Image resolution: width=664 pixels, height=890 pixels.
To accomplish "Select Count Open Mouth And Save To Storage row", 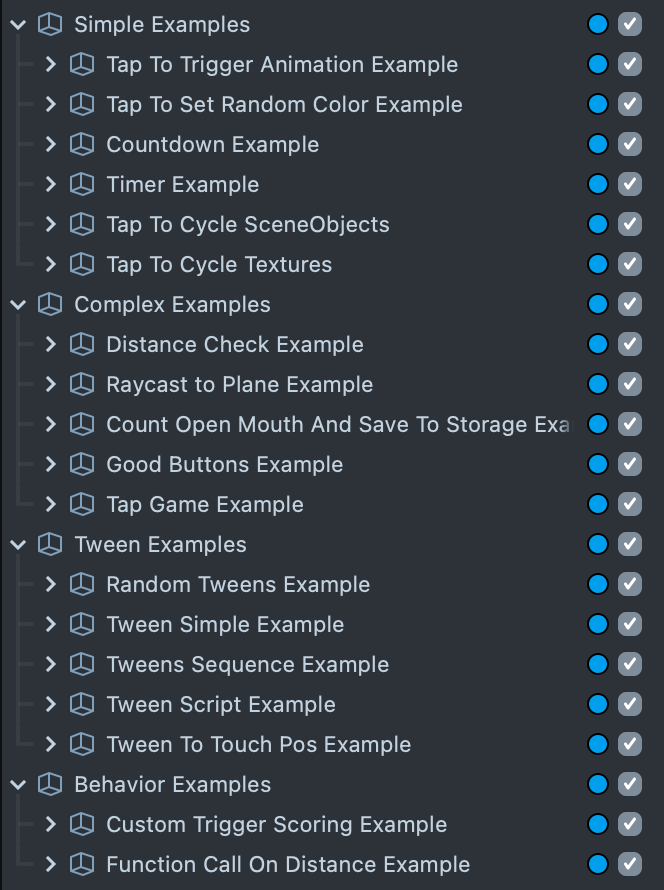I will 337,424.
